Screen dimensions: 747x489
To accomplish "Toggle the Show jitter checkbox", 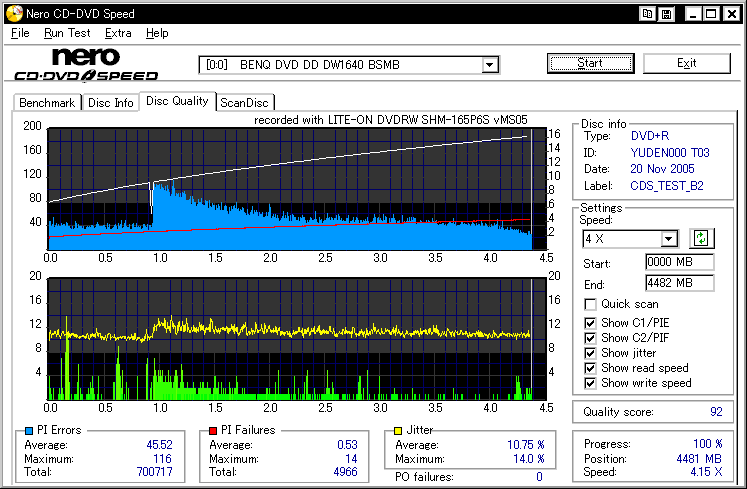I will click(591, 353).
